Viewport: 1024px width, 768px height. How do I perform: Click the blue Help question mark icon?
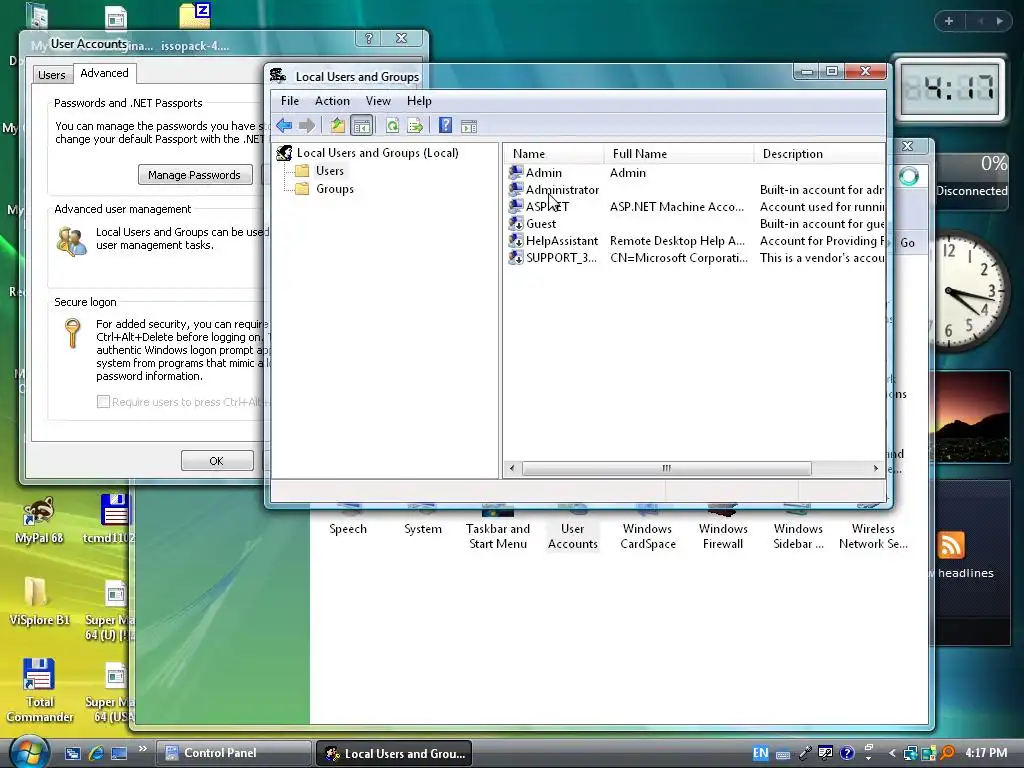[x=445, y=125]
